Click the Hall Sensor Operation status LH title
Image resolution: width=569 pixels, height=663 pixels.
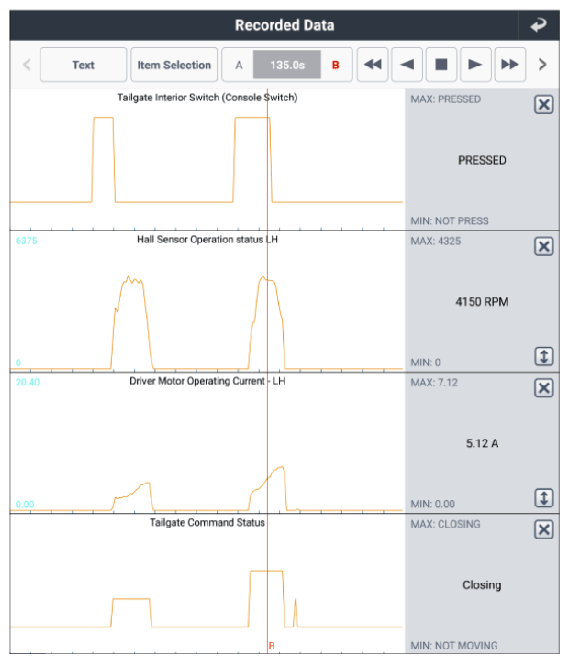point(207,239)
